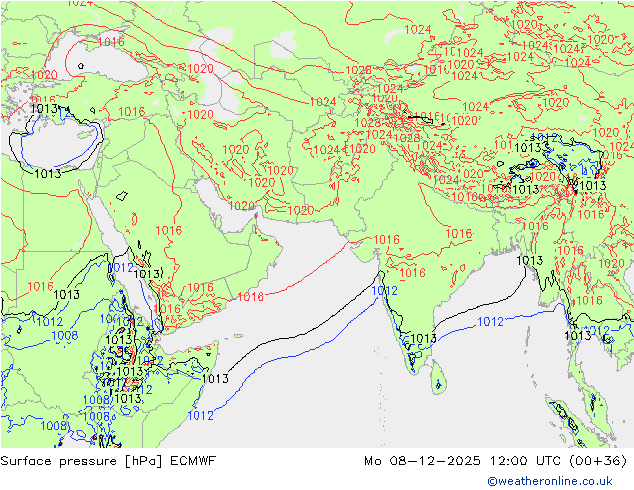Click the red 1016 label over the Black Sea
Image resolution: width=634 pixels, height=490 pixels.
pos(111,42)
